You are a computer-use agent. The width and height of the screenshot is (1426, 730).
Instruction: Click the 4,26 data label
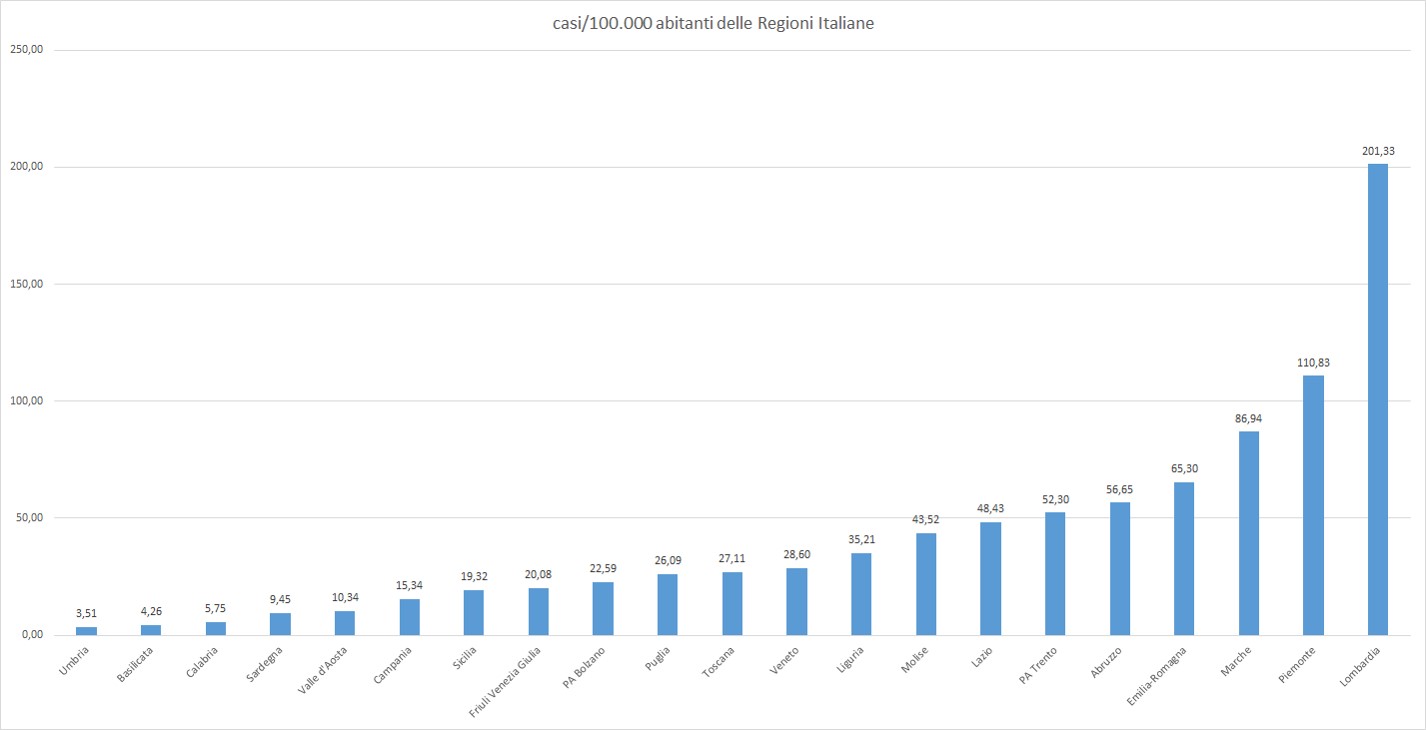pyautogui.click(x=151, y=612)
